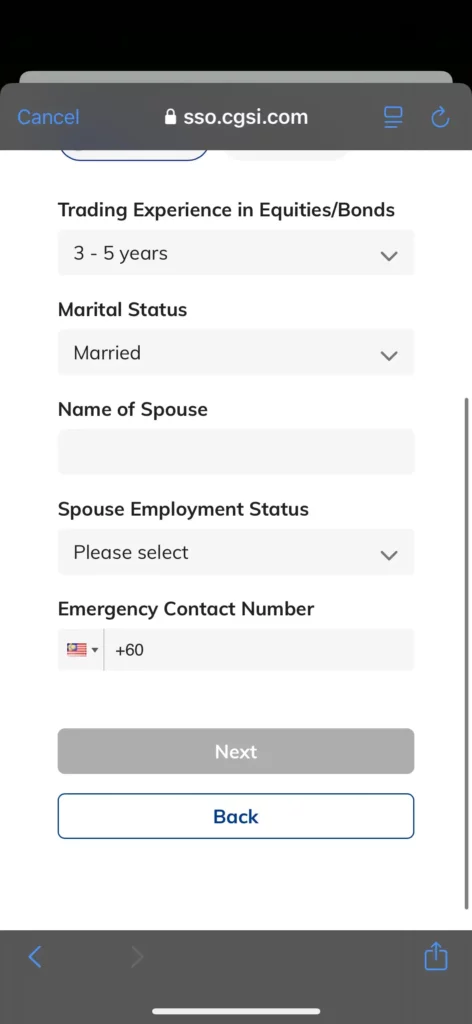Open the country code selector arrow
This screenshot has height=1024, width=472.
tap(95, 650)
